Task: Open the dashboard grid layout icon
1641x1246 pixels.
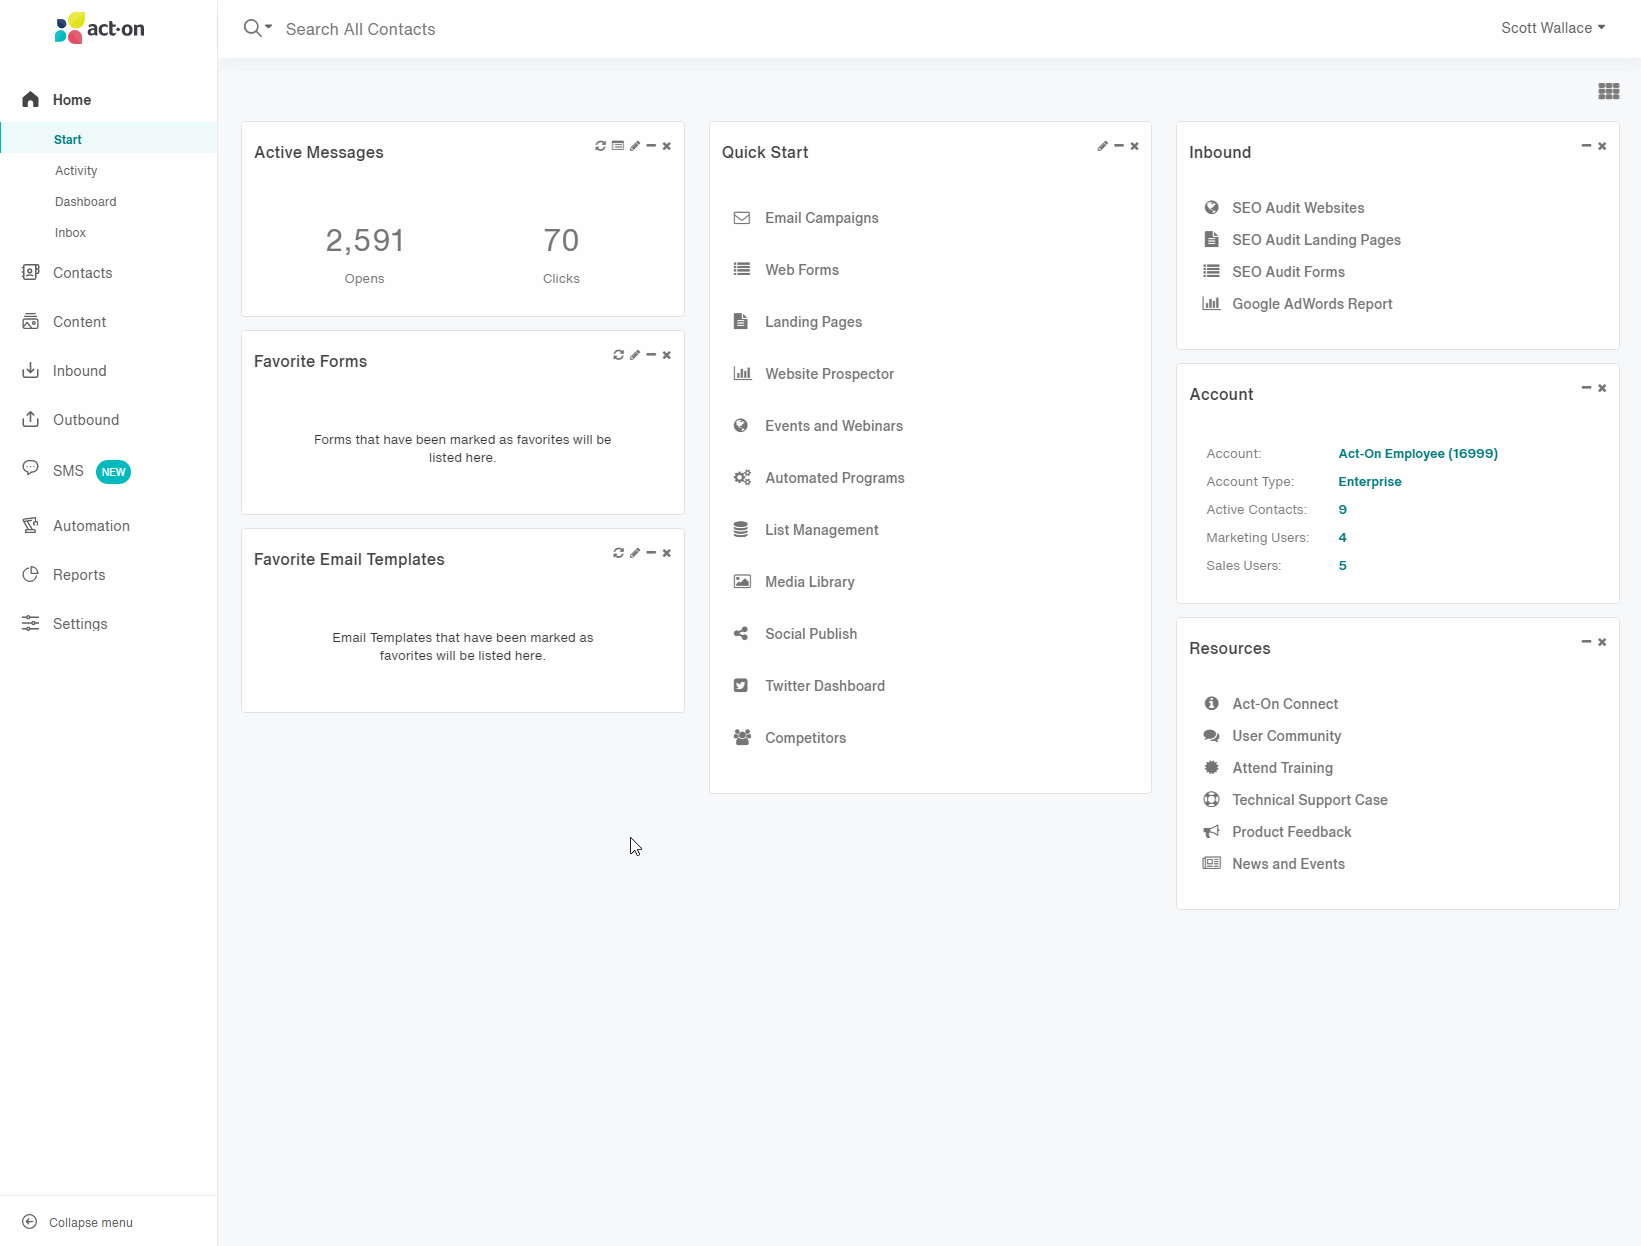Action: 1609,92
